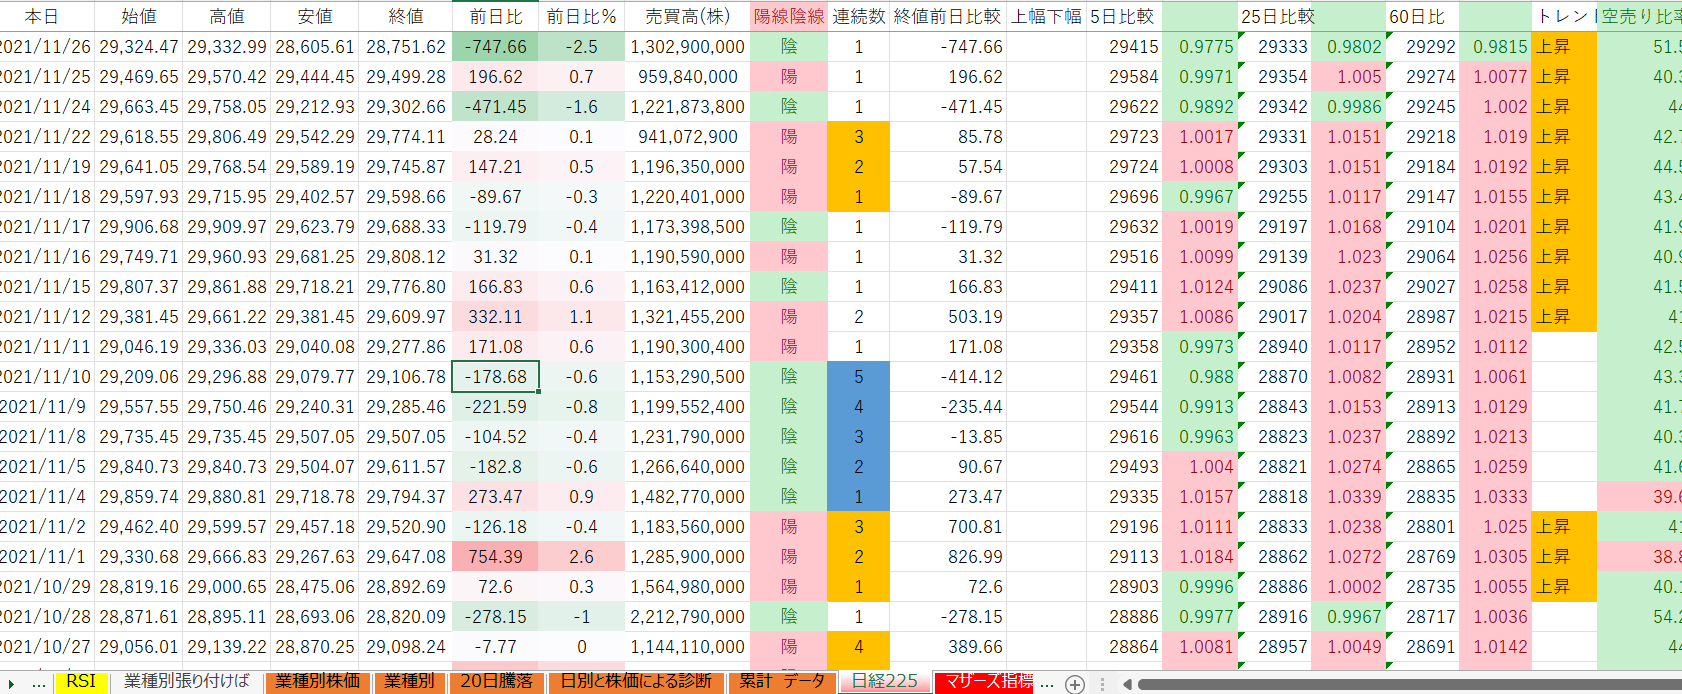The image size is (1682, 694).
Task: Click the date cell 2021/11/5
Action: coord(46,467)
